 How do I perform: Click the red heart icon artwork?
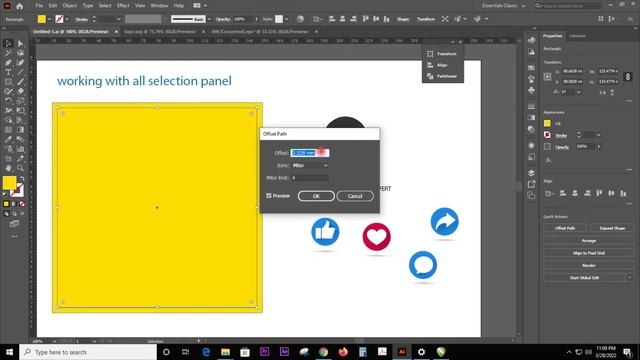(376, 236)
